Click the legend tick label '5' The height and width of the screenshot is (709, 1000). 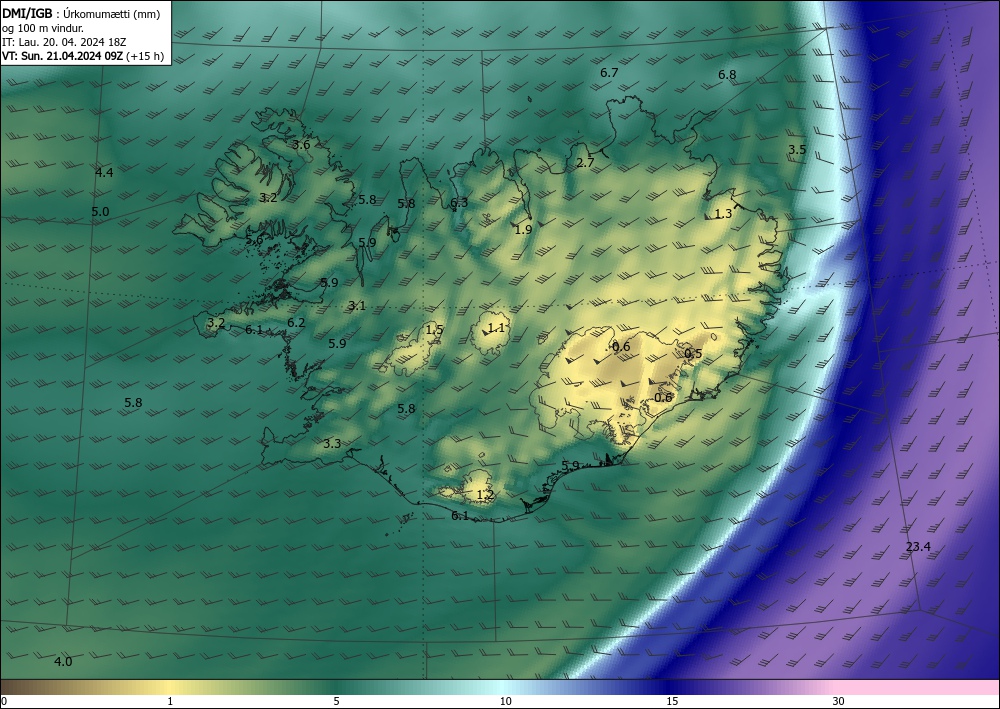336,701
